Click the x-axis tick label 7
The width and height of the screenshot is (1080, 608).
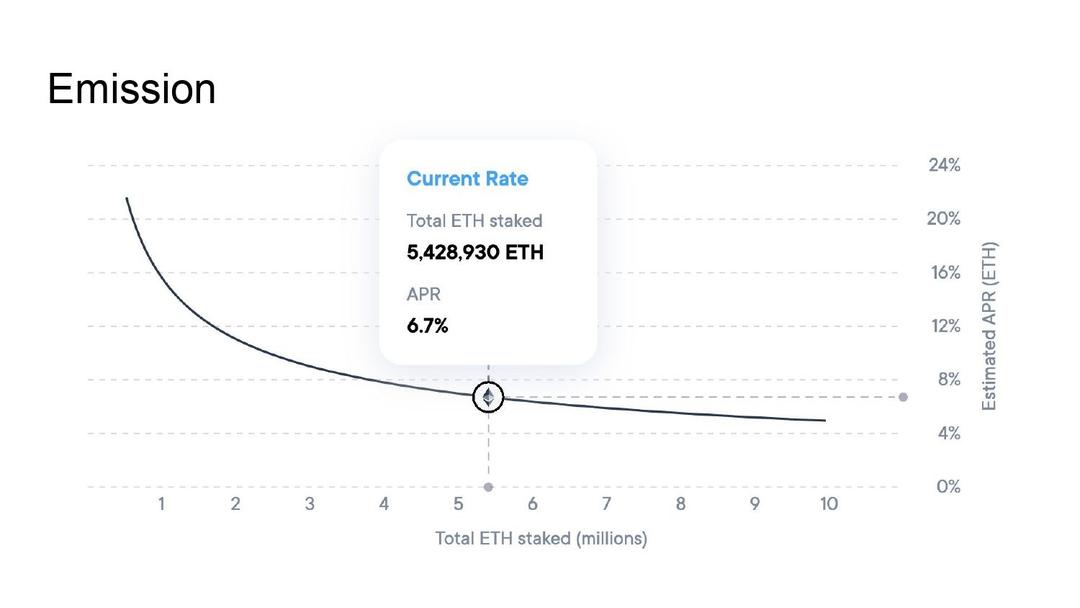(x=606, y=504)
